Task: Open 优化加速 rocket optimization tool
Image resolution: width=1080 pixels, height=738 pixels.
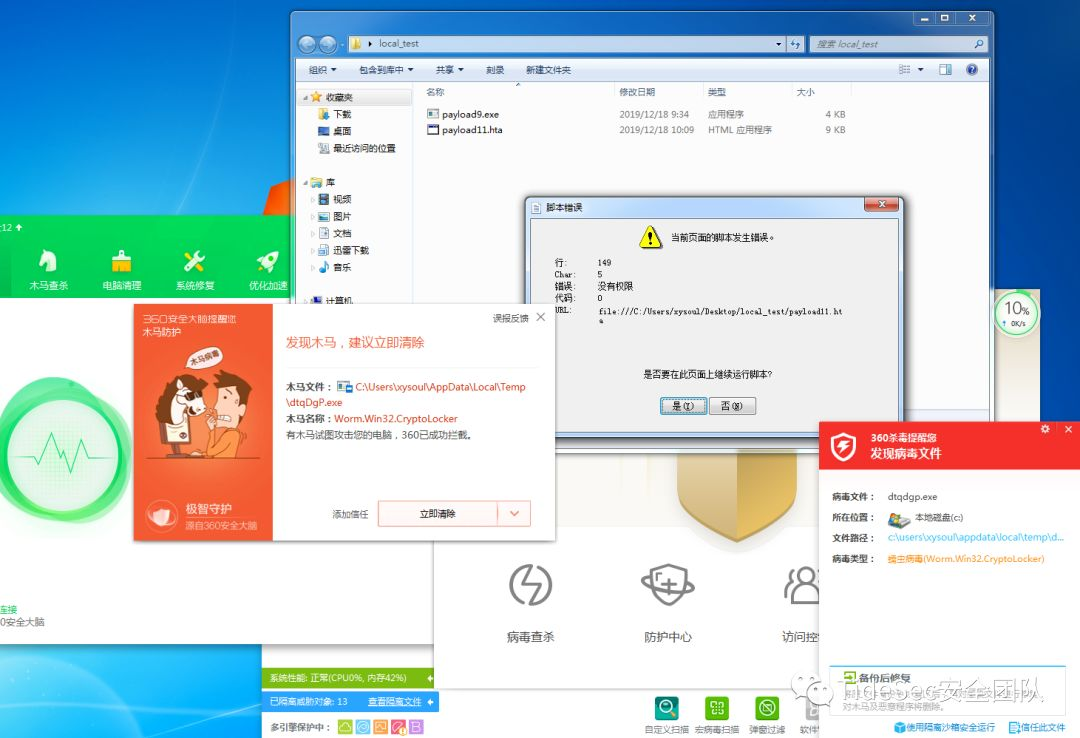Action: click(268, 269)
